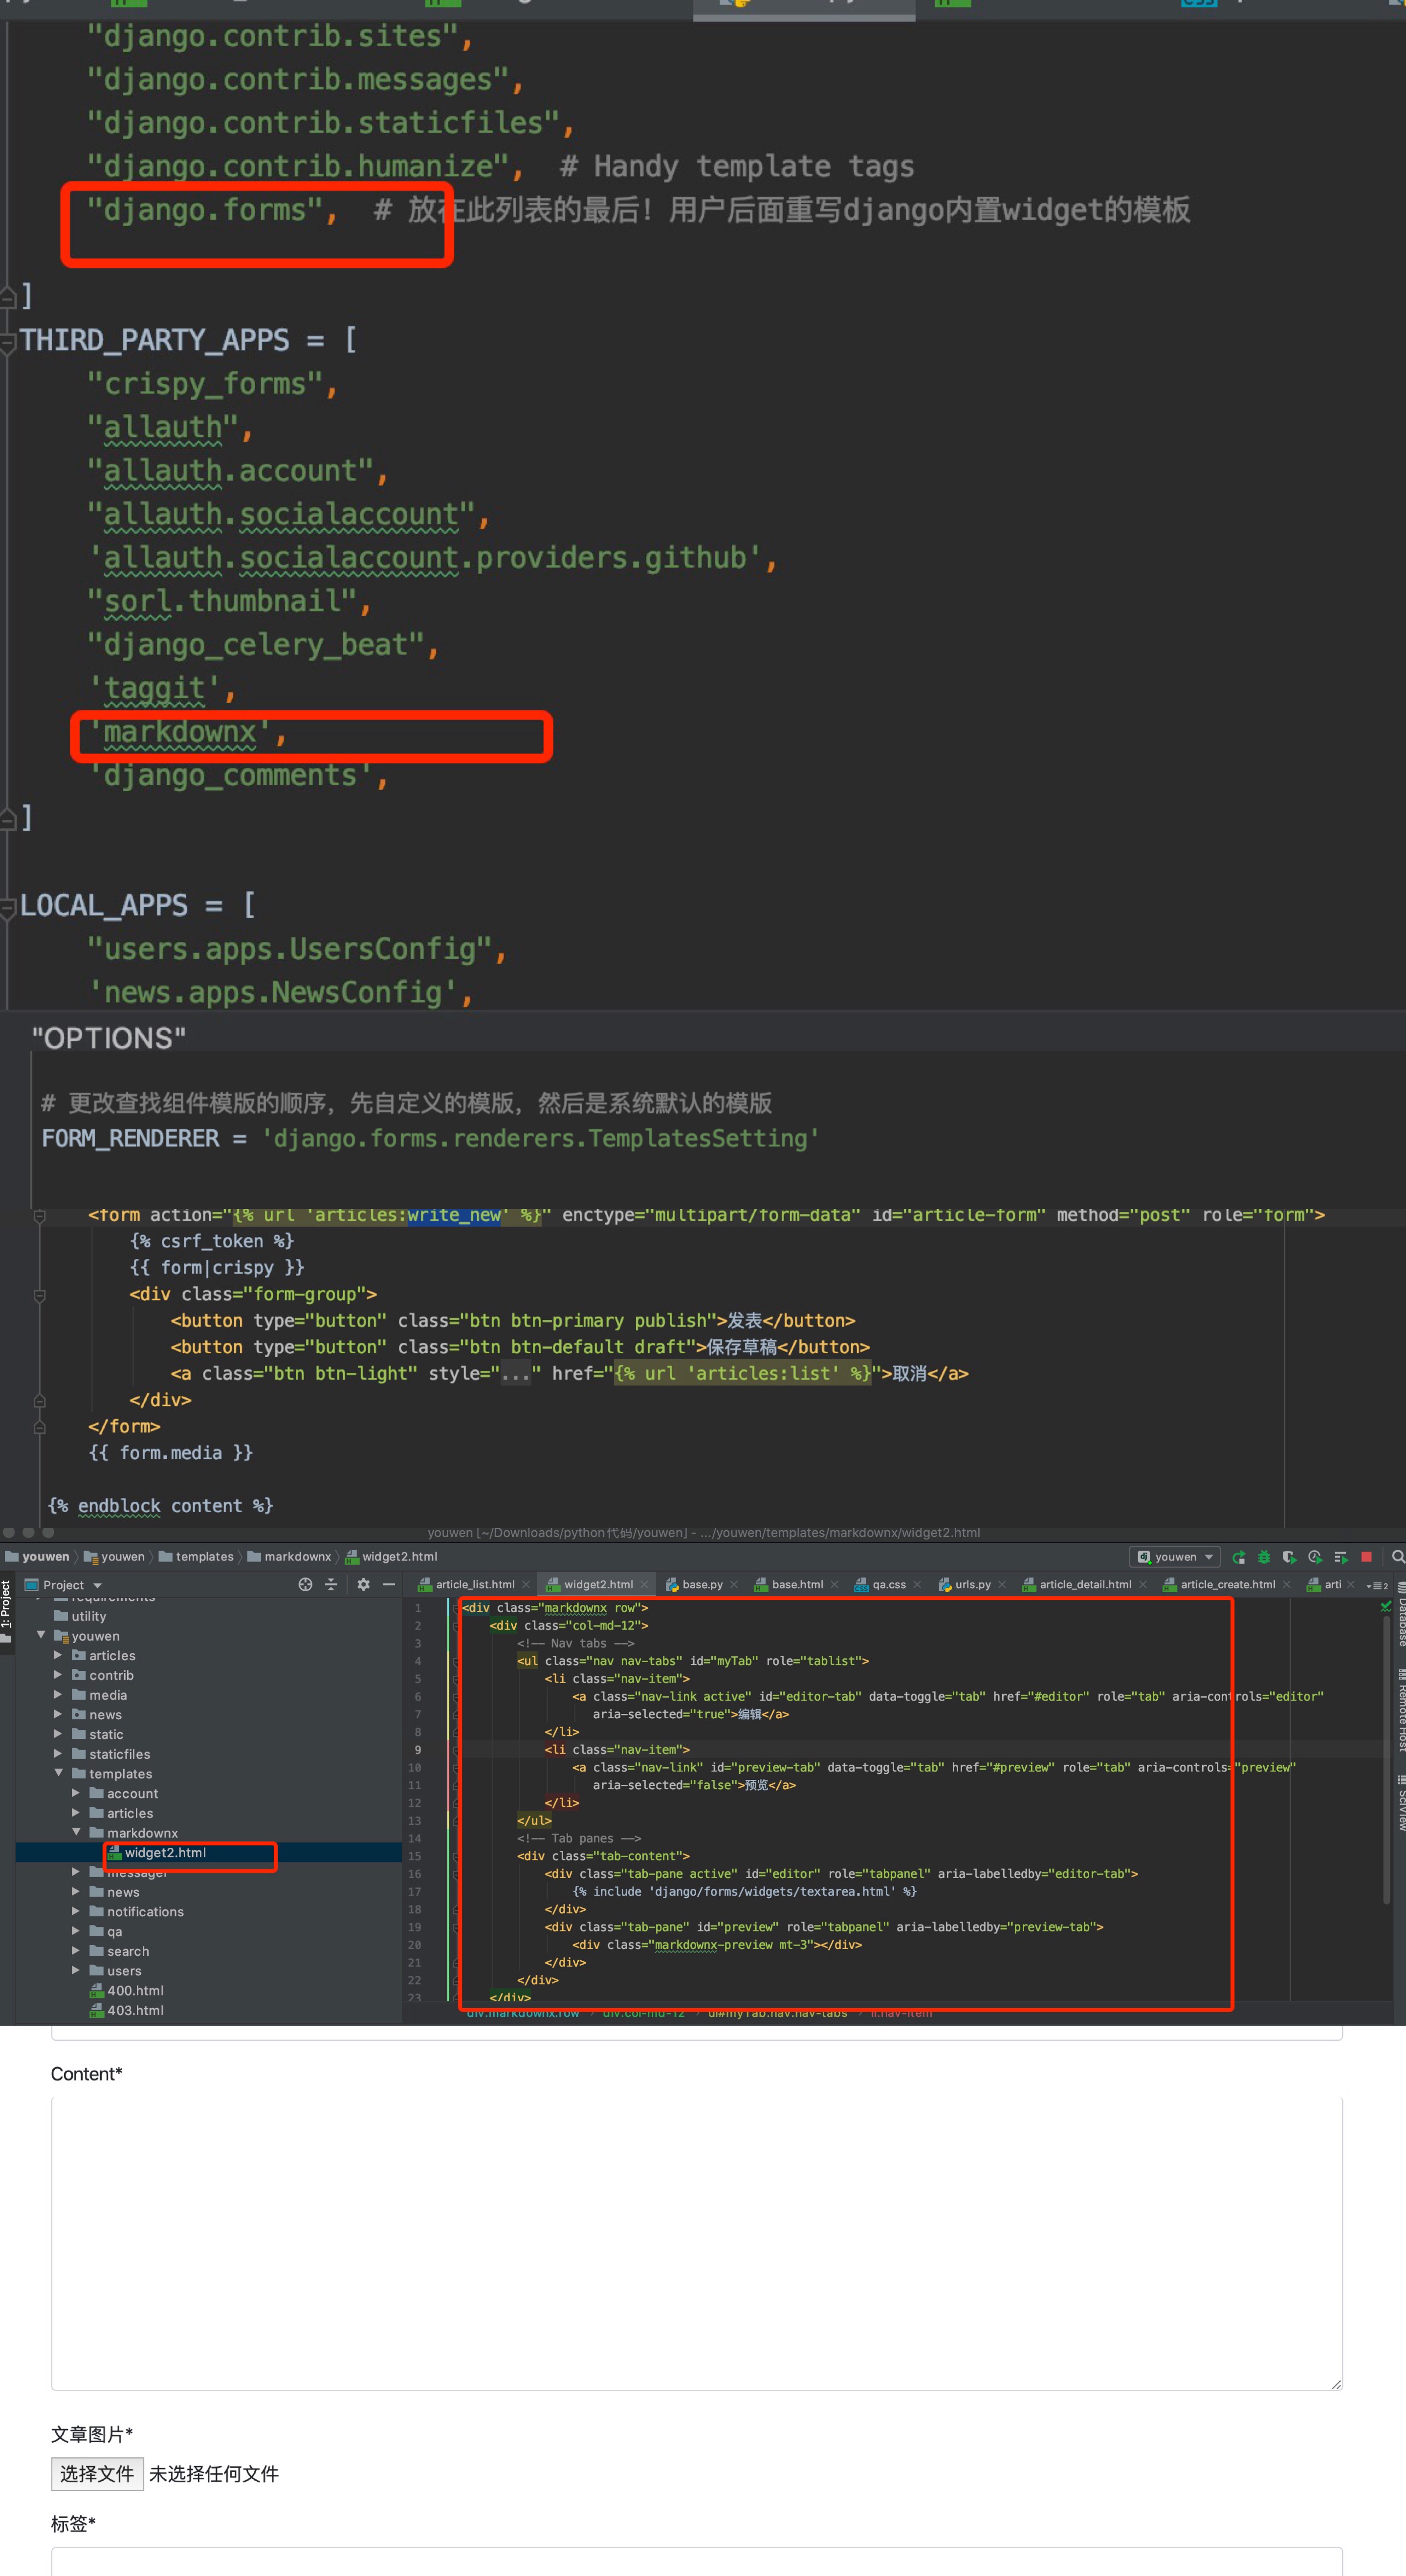The image size is (1406, 2576).
Task: Switch to article_list.html tab
Action: click(x=475, y=1584)
